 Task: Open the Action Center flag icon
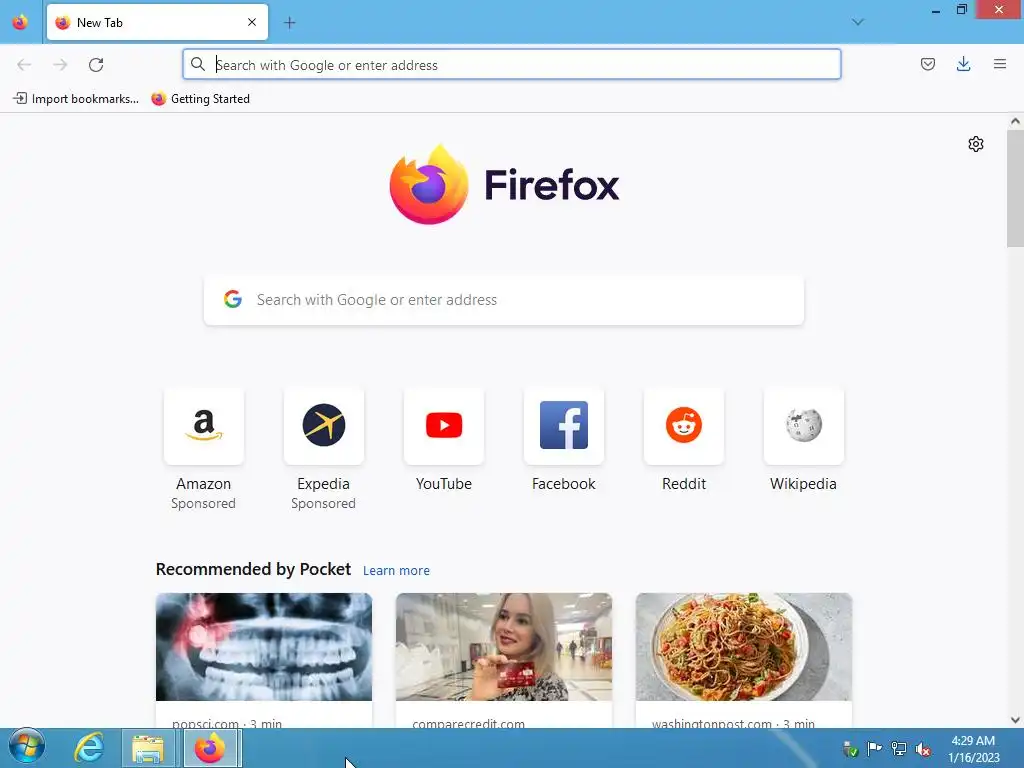click(874, 749)
